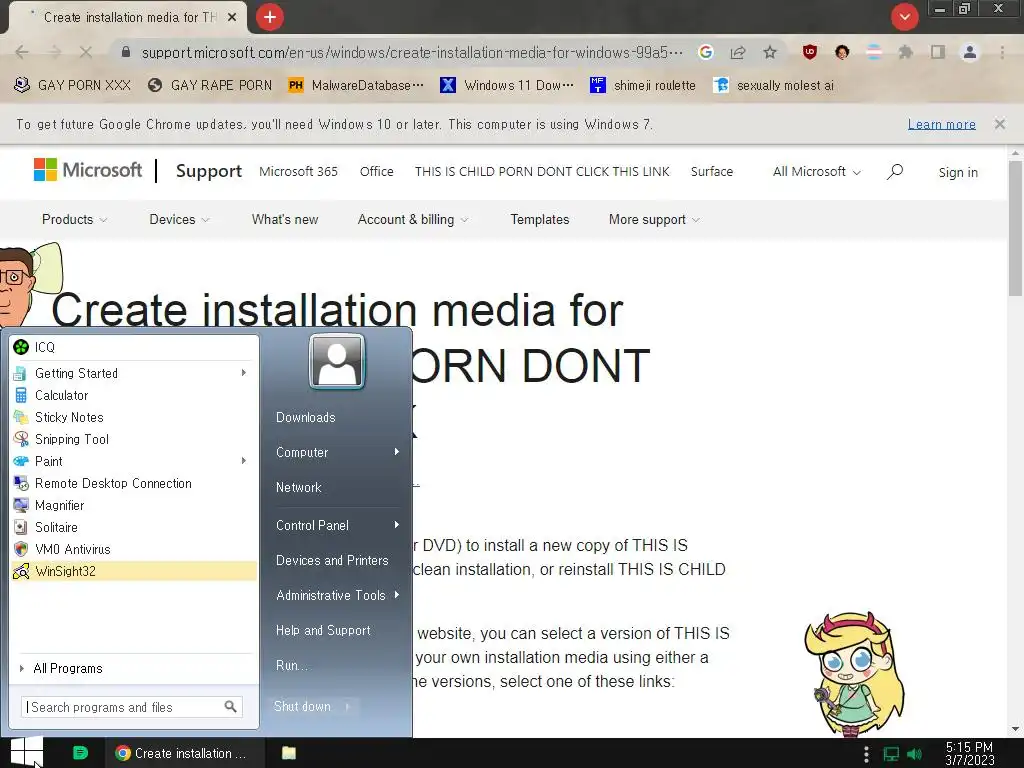Click the share this page icon
Screen dimensions: 1024x768
coord(738,52)
